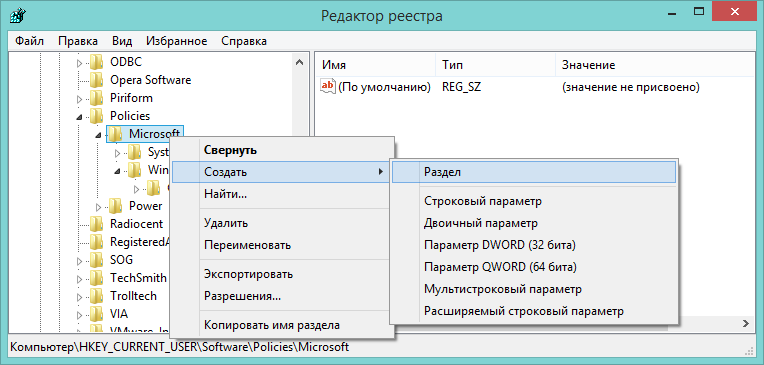Expand the VIA tree node
This screenshot has width=764, height=365.
[80, 314]
